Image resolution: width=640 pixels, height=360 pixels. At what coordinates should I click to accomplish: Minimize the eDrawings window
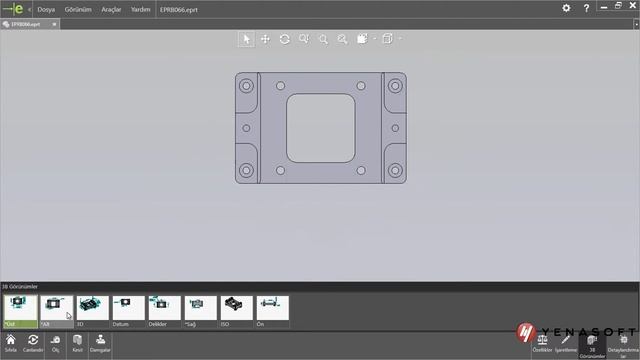coord(604,7)
